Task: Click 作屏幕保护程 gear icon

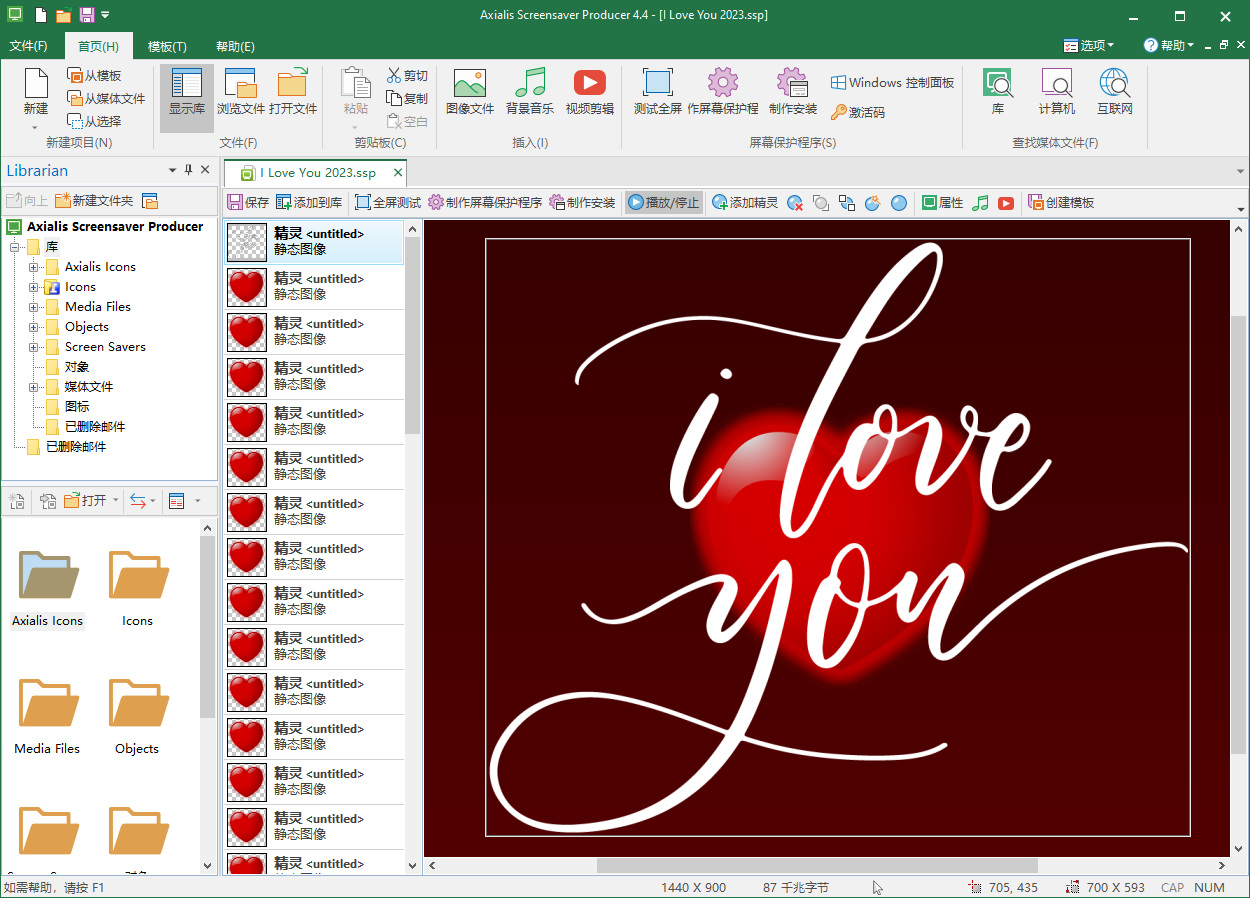Action: pos(723,93)
